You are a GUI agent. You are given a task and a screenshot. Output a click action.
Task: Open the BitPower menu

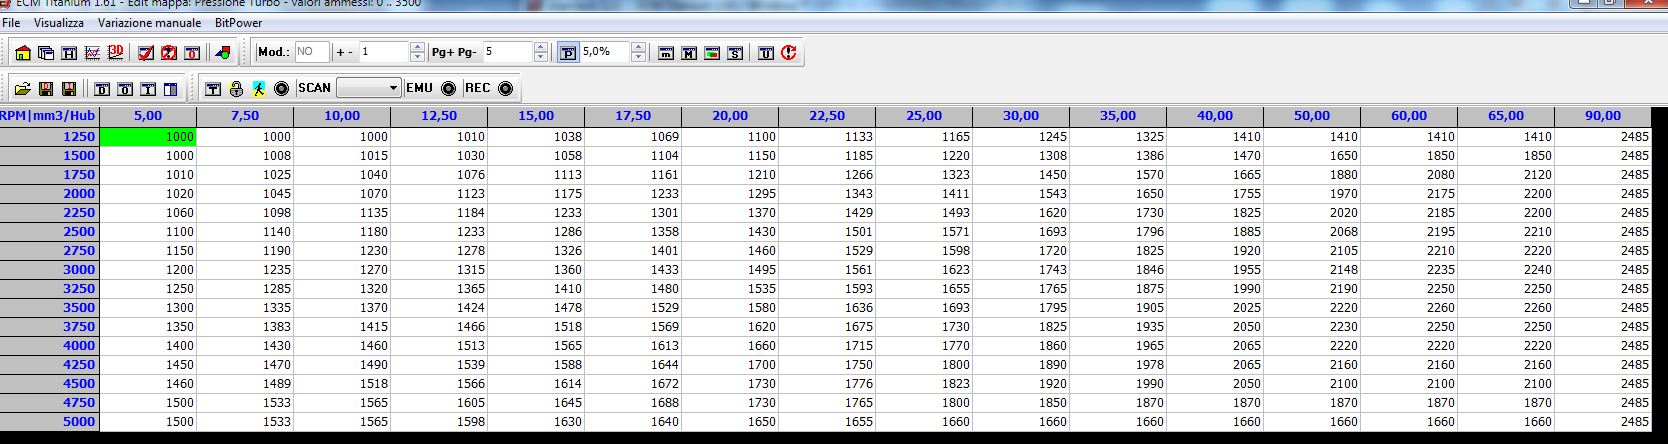click(x=239, y=22)
